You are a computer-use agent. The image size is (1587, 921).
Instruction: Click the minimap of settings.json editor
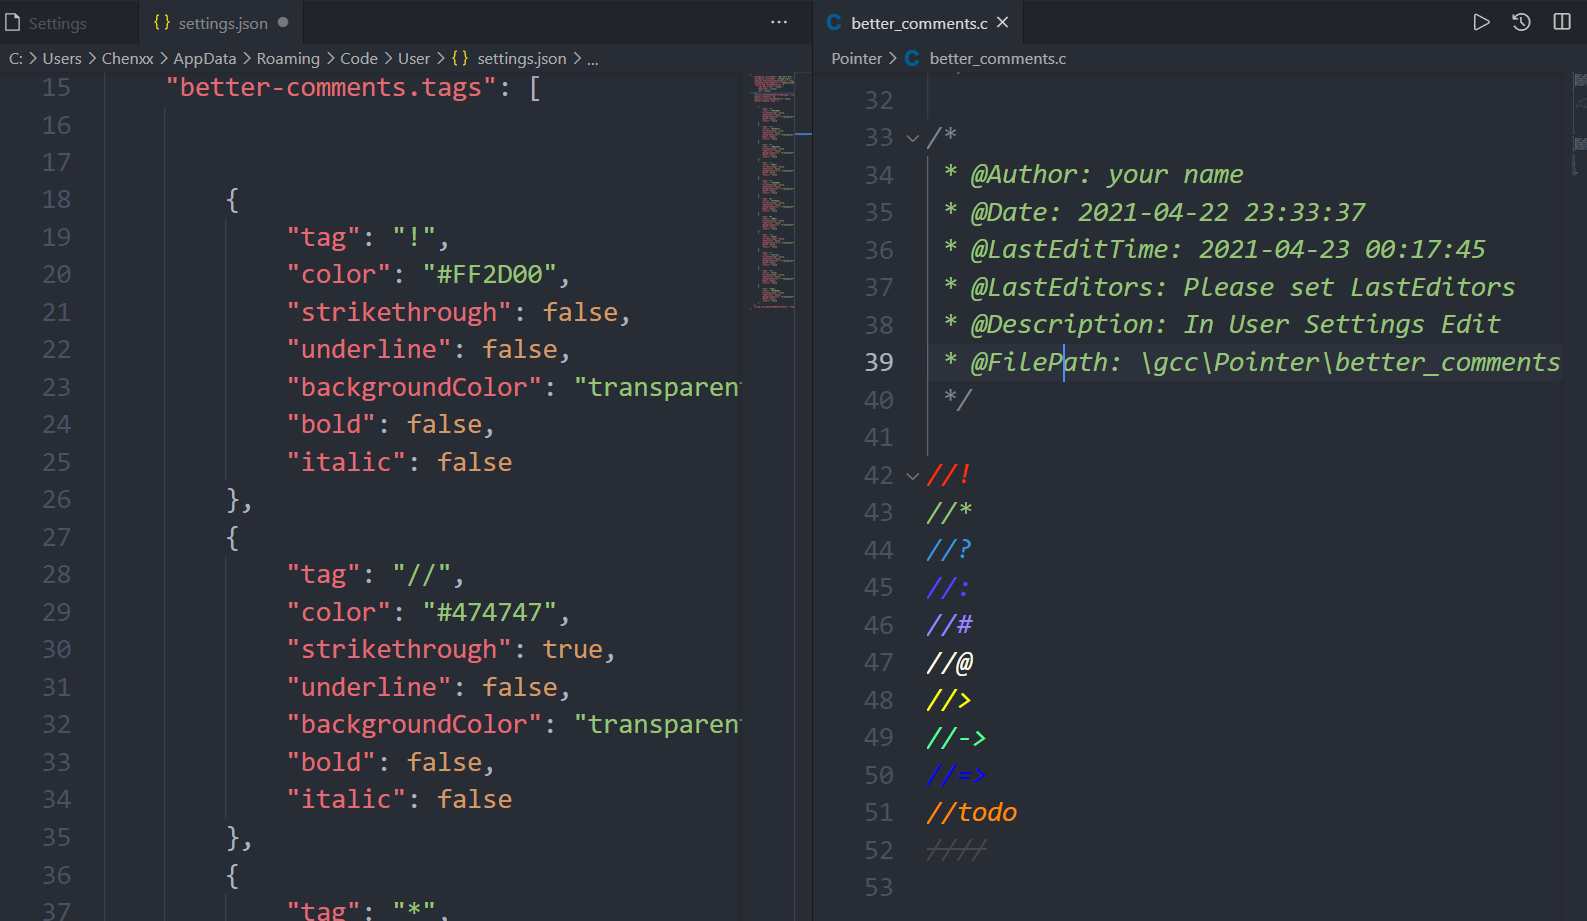(x=773, y=190)
